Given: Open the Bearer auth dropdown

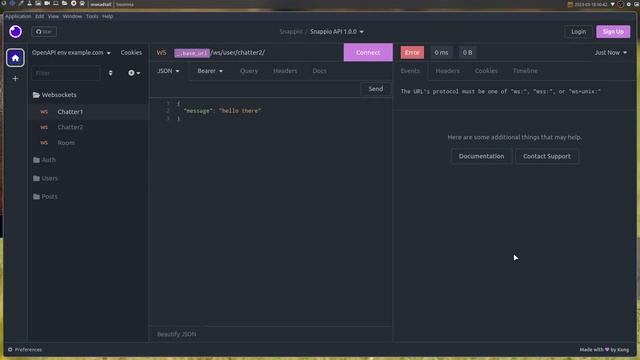Looking at the screenshot, I should click(x=210, y=71).
